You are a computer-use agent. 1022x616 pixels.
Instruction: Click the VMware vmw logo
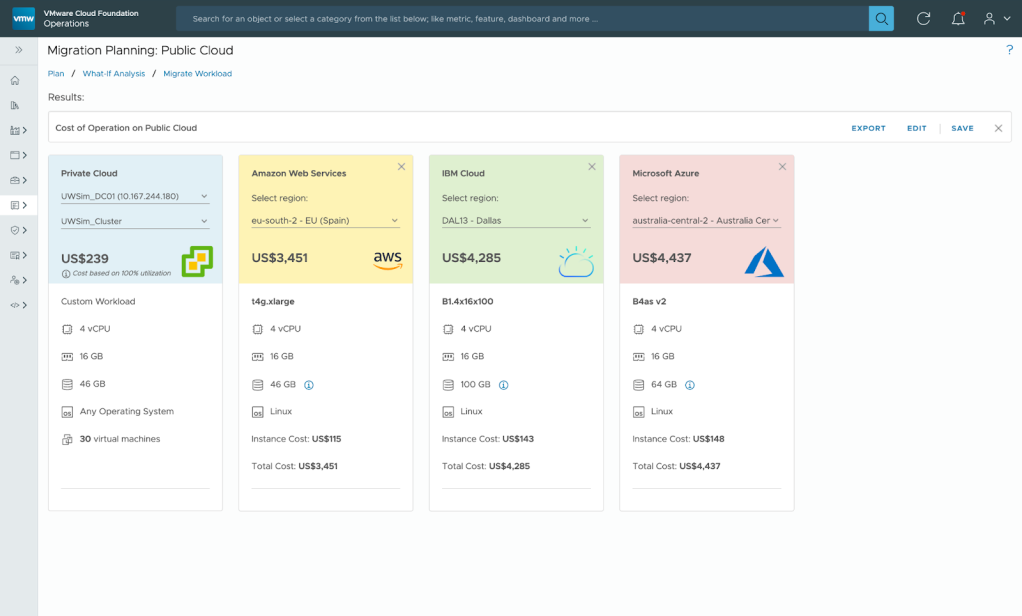click(23, 18)
